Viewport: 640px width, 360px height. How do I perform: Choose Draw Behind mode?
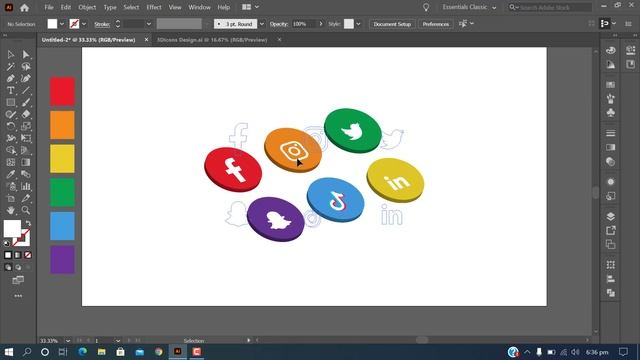pos(18,267)
